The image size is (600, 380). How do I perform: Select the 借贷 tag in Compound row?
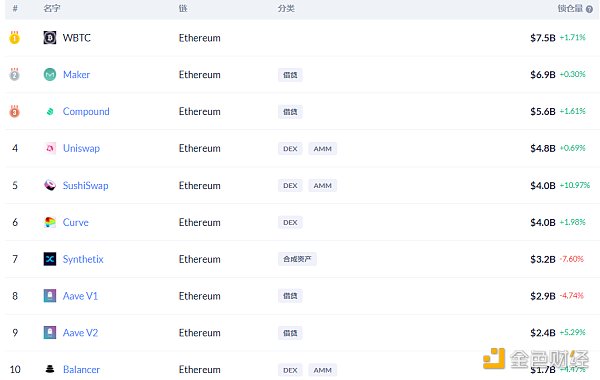click(x=290, y=112)
